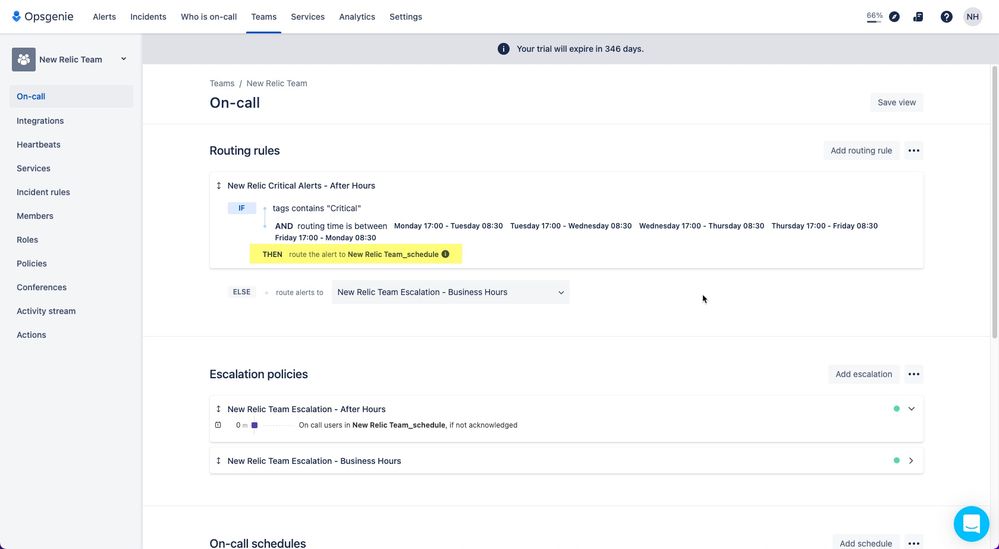Open the chat support bubble

[971, 524]
